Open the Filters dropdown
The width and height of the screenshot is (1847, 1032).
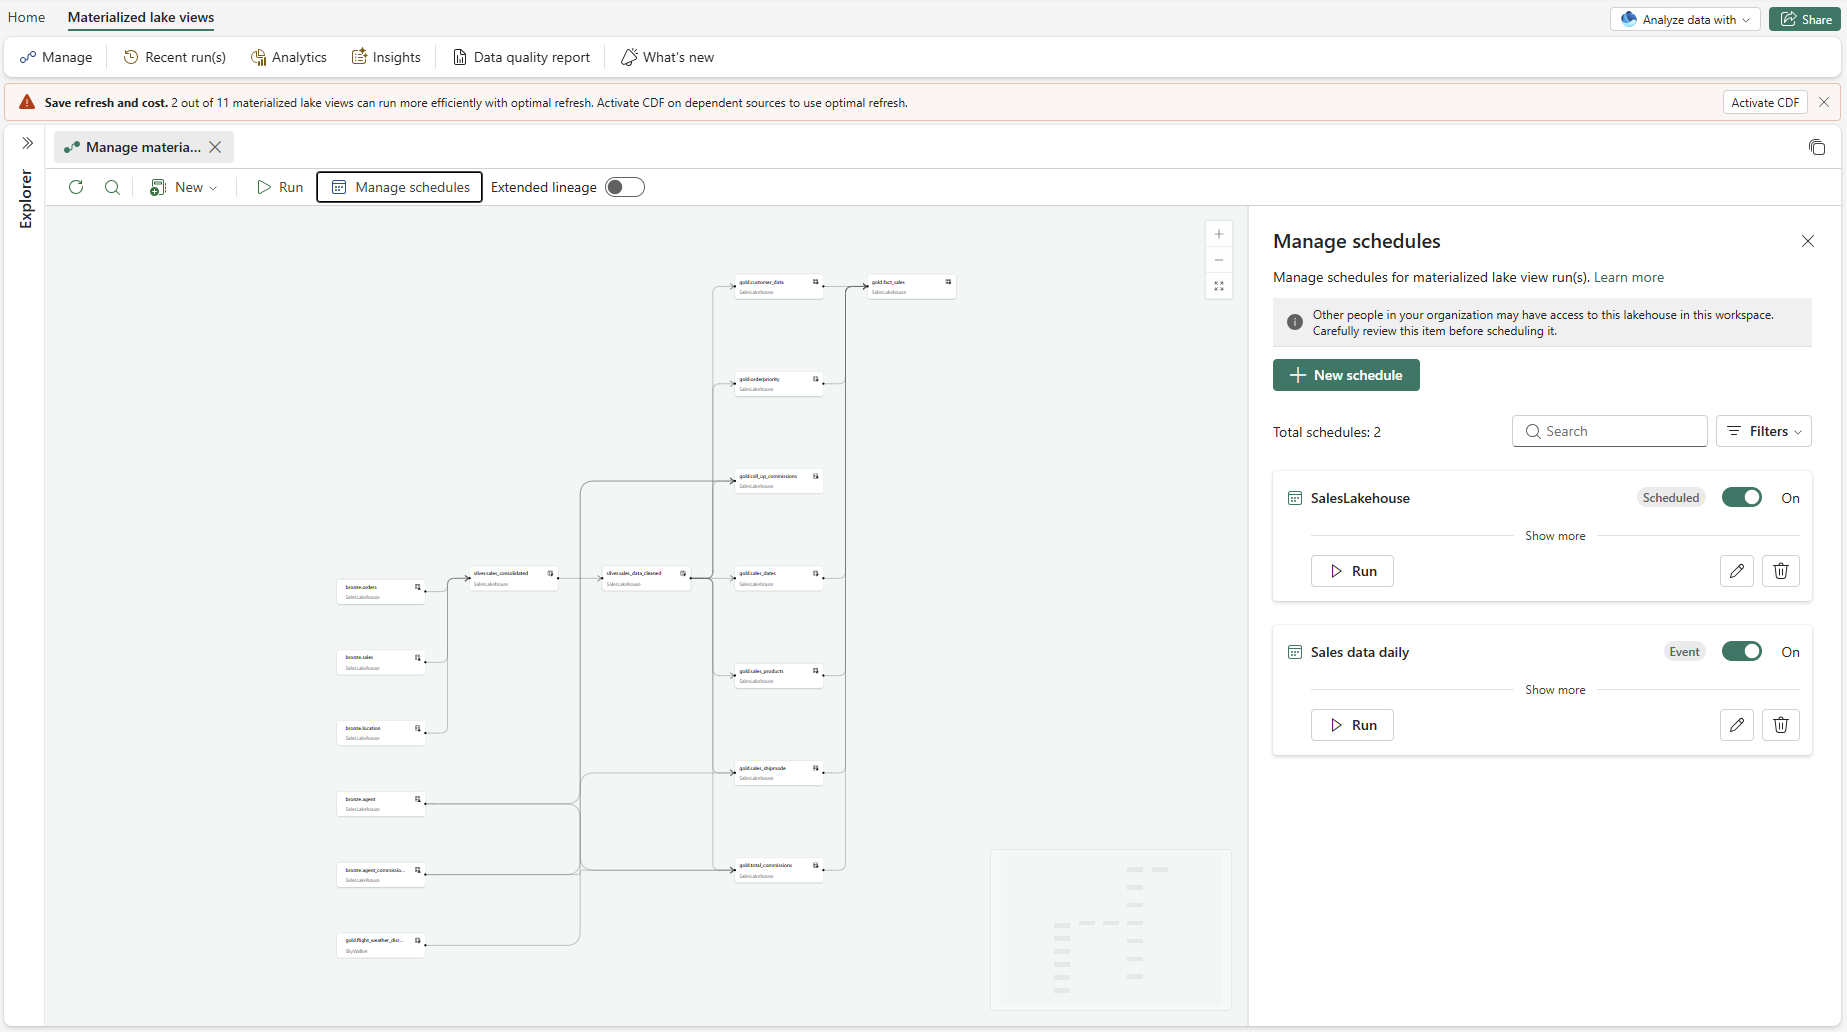pyautogui.click(x=1764, y=431)
